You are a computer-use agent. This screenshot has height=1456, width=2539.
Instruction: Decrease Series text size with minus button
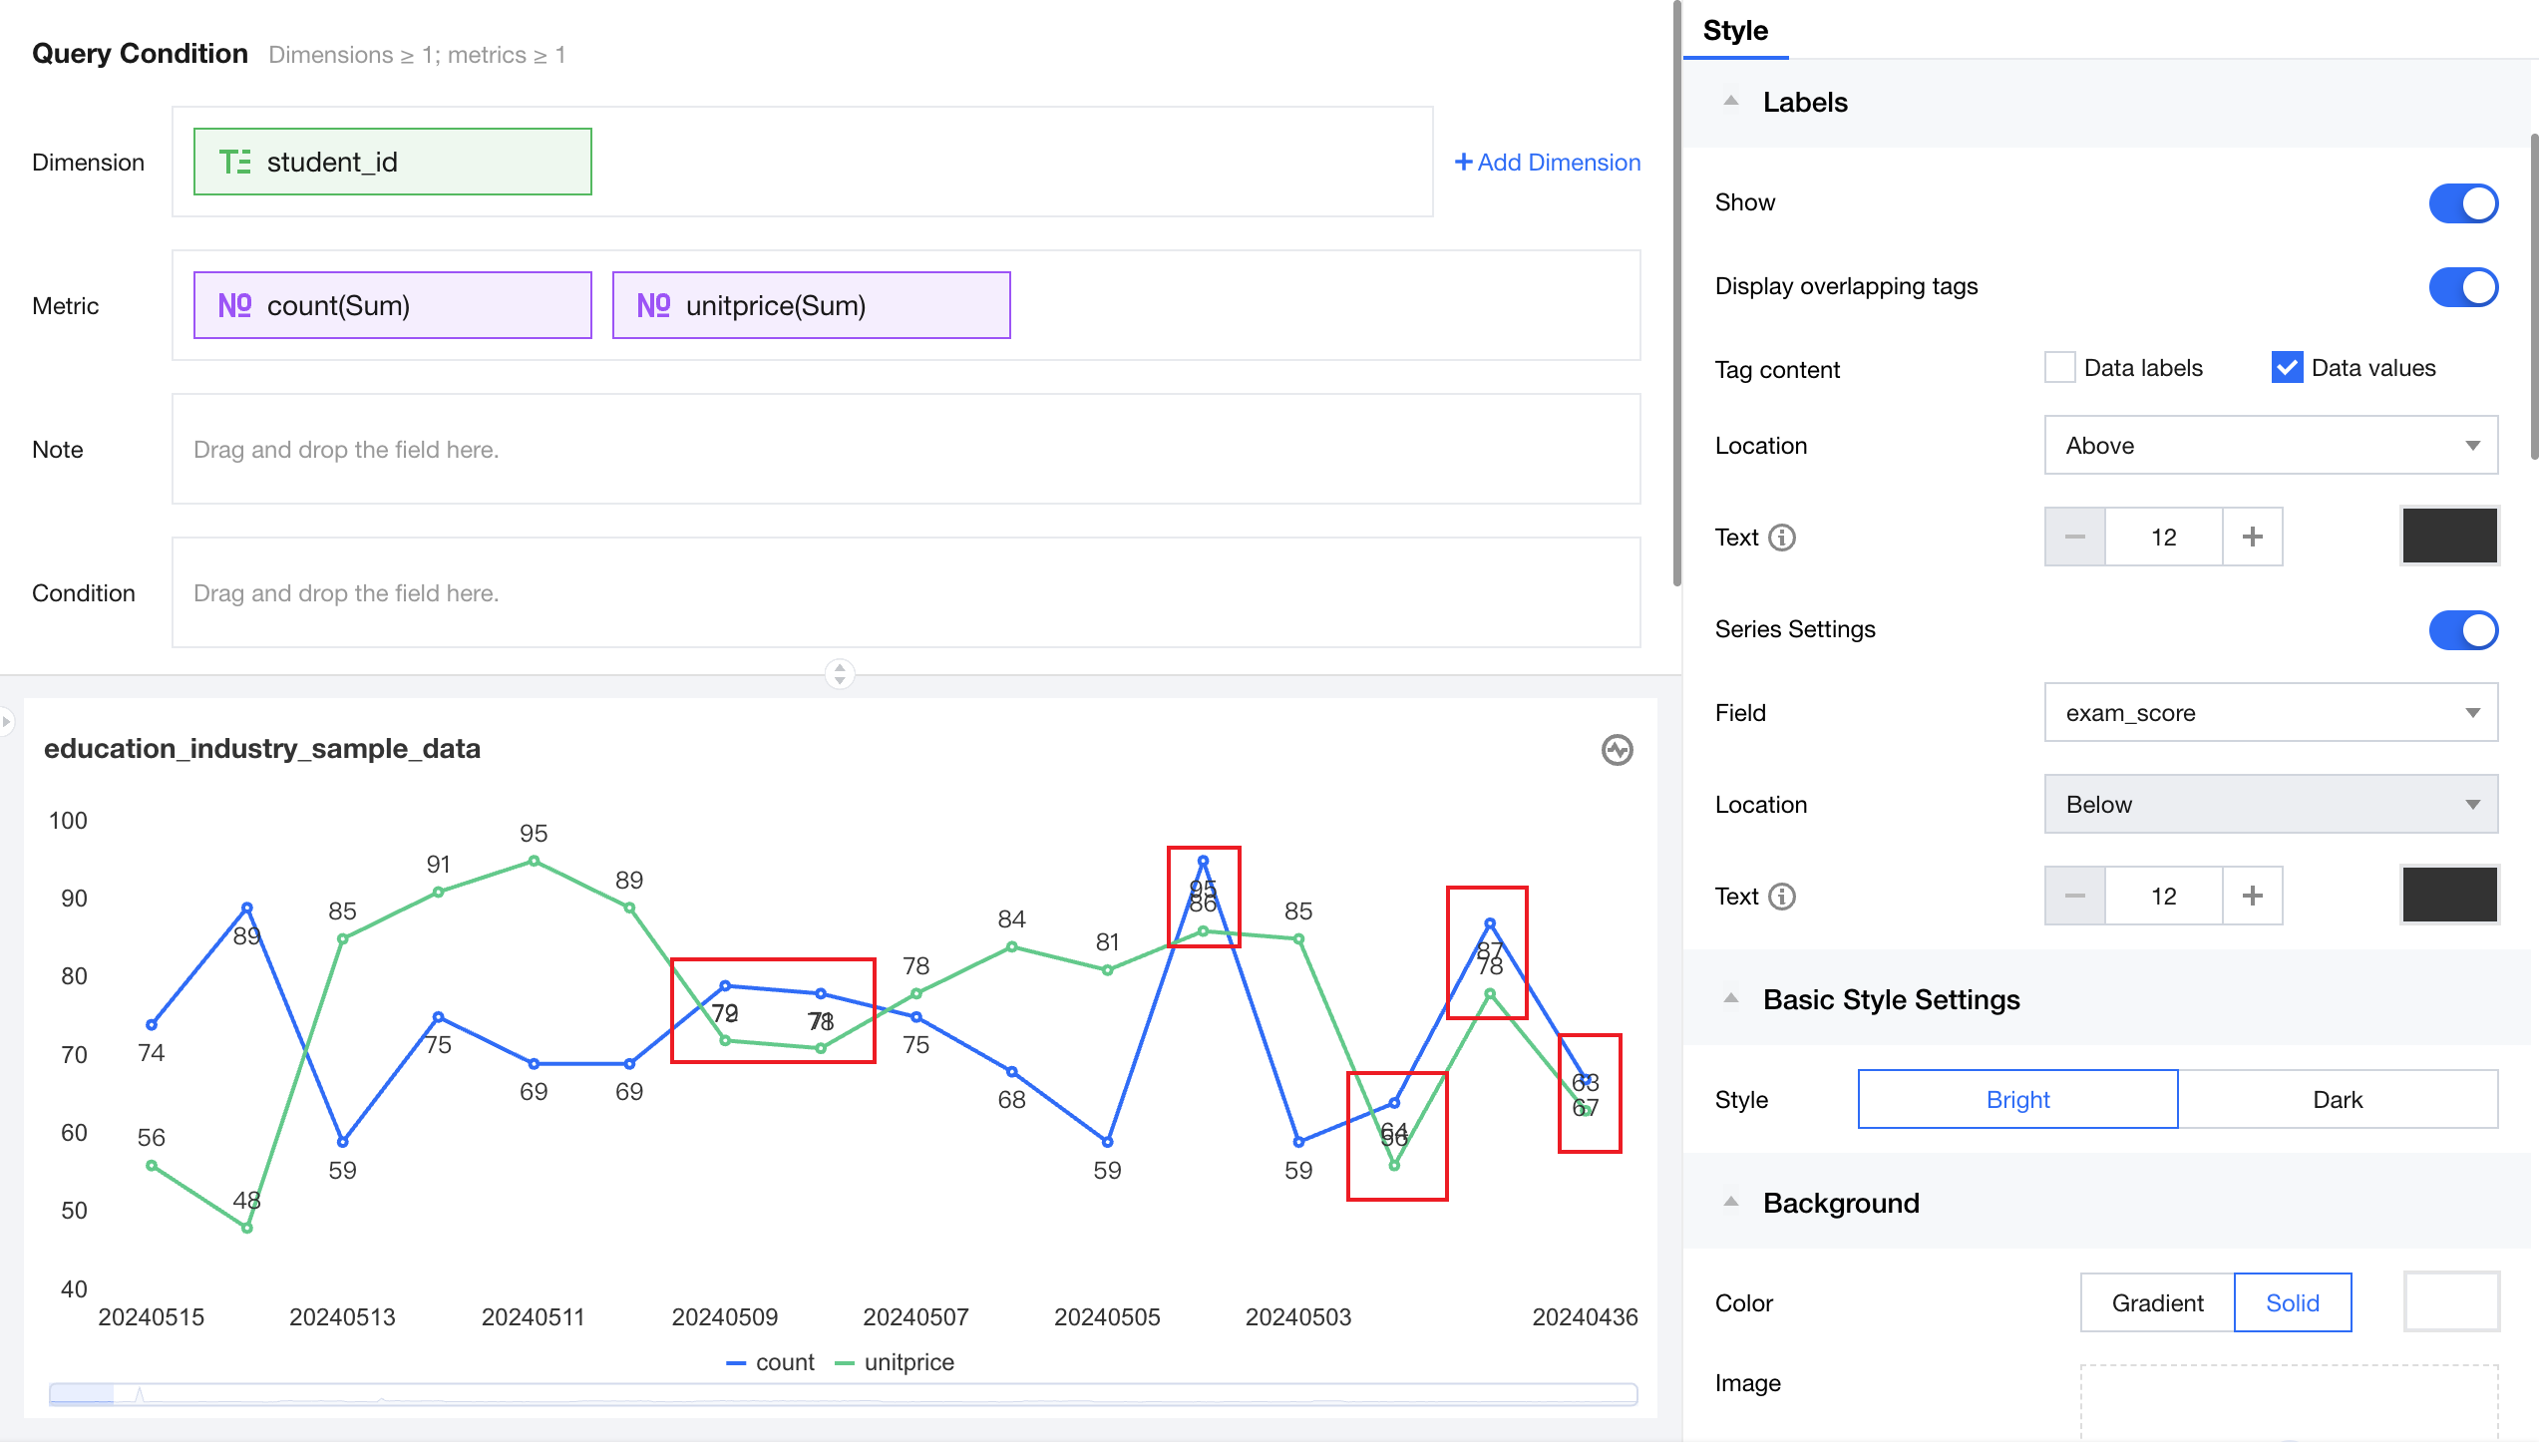2074,897
